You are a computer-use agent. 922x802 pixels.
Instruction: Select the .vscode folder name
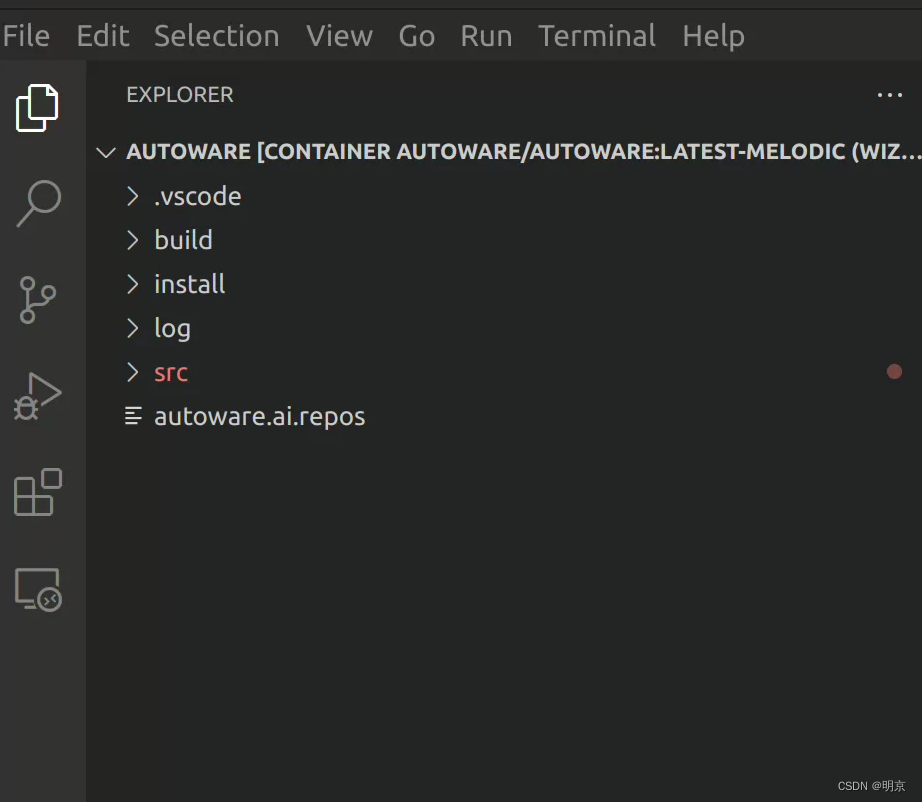pyautogui.click(x=198, y=196)
